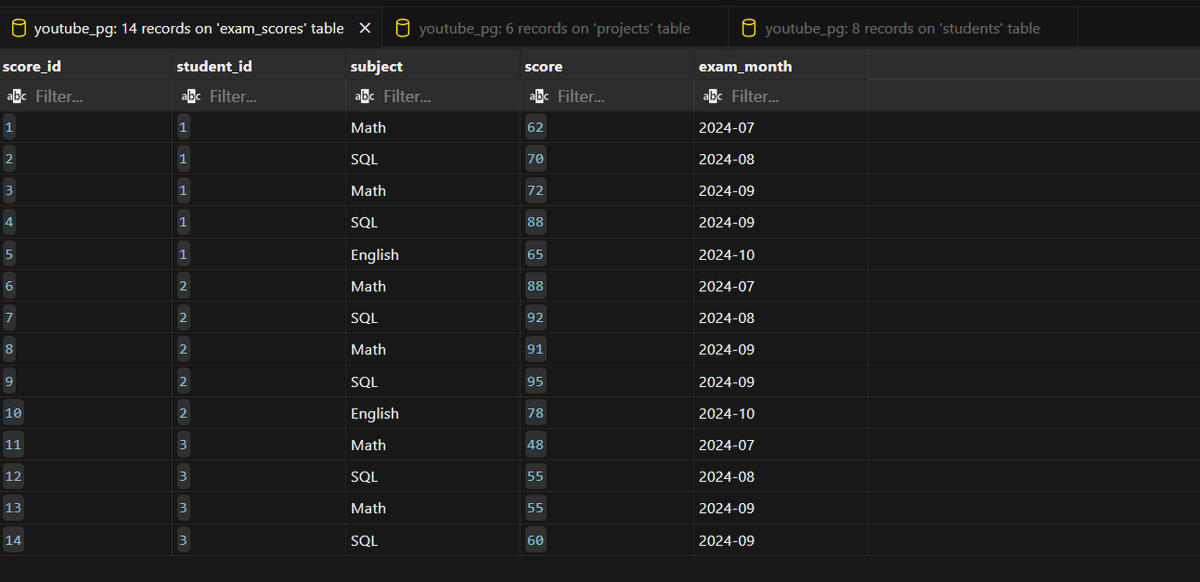Select score_id cell with value 10
1200x582 pixels.
(86, 413)
